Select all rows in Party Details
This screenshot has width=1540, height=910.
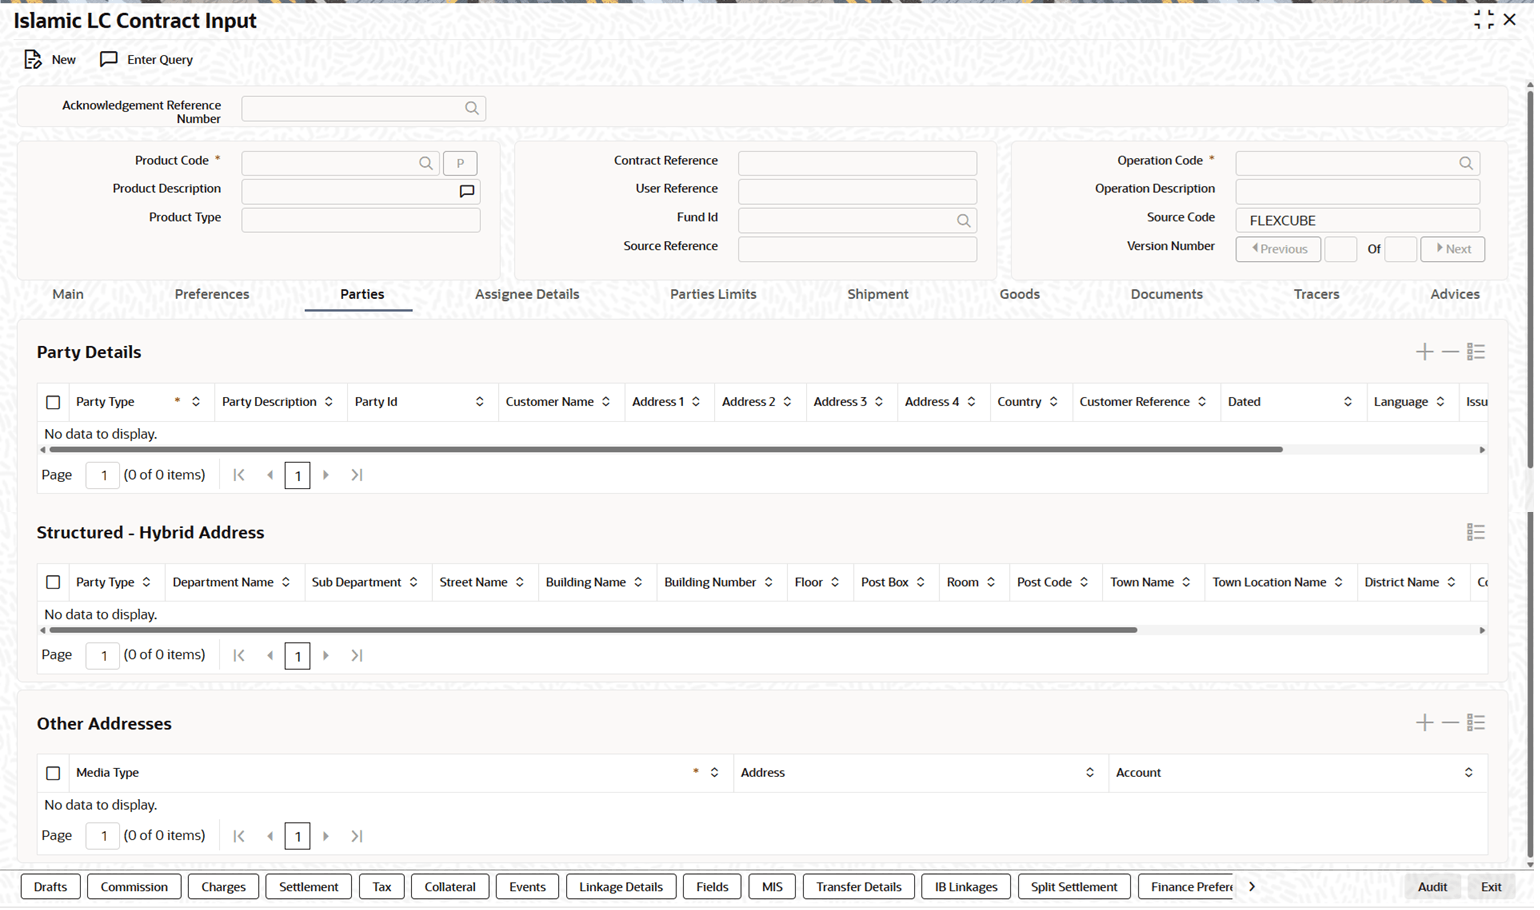(53, 403)
